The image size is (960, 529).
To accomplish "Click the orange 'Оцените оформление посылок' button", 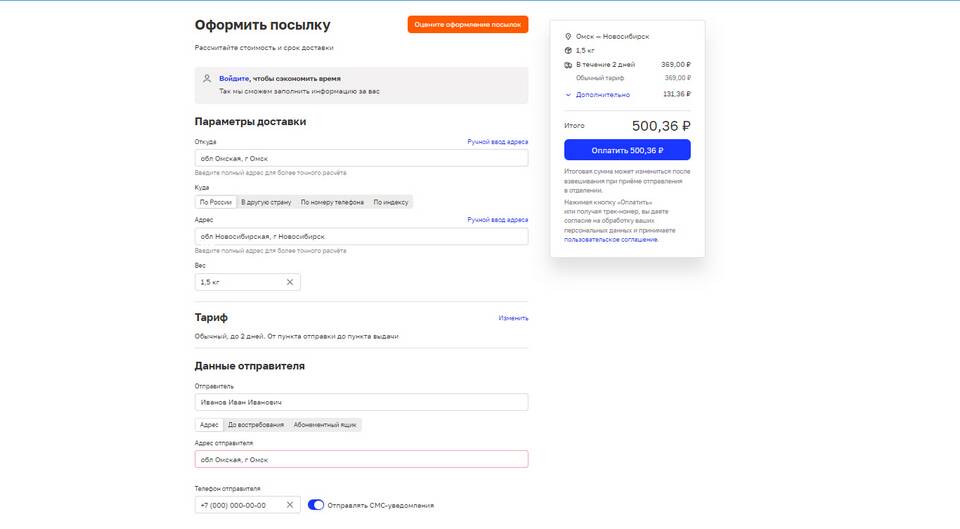I will [x=467, y=24].
